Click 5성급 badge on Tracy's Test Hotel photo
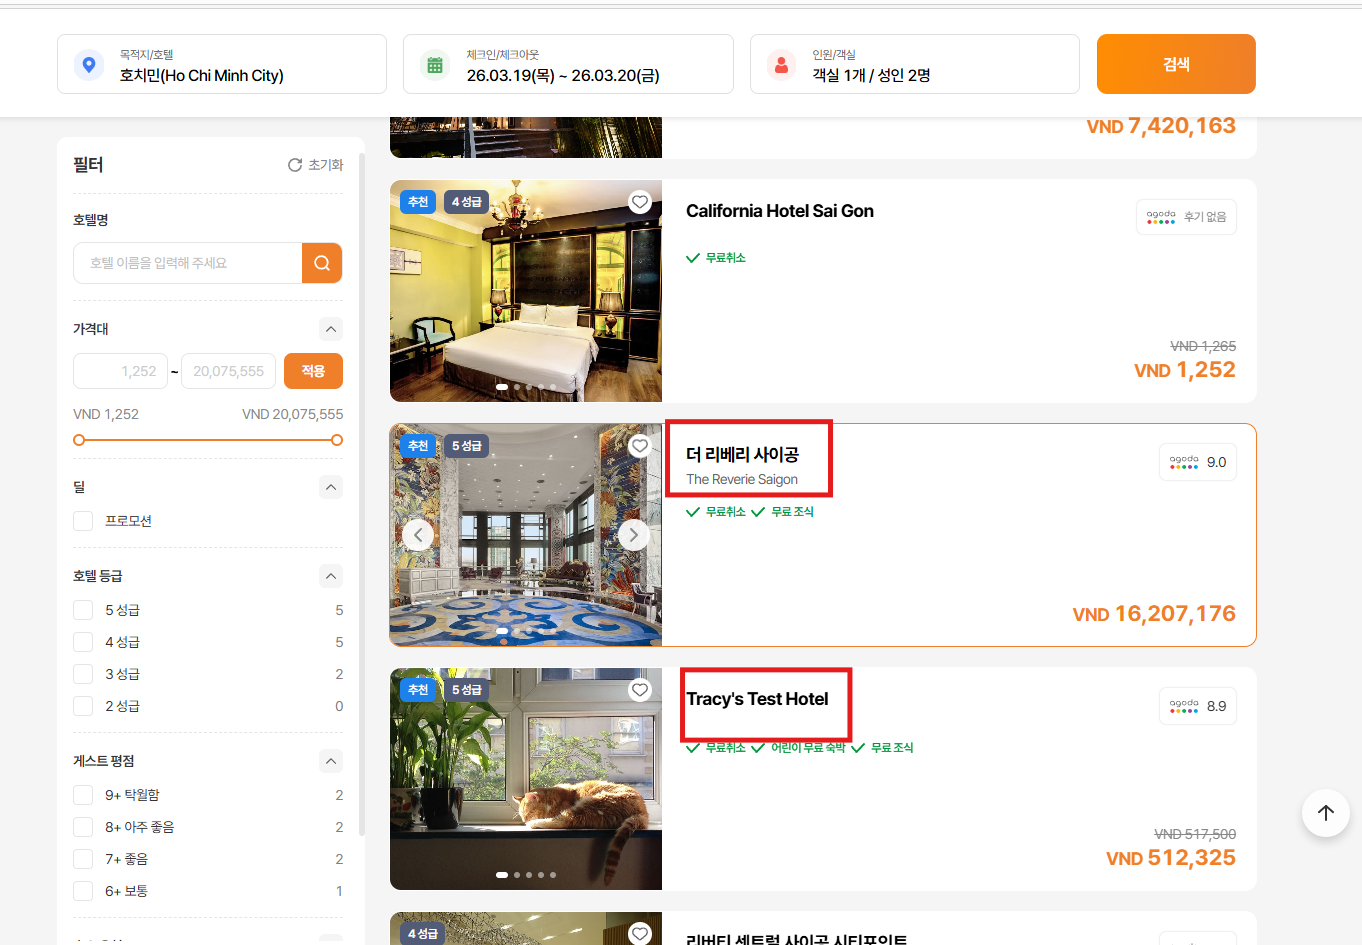Viewport: 1362px width, 945px height. (466, 690)
